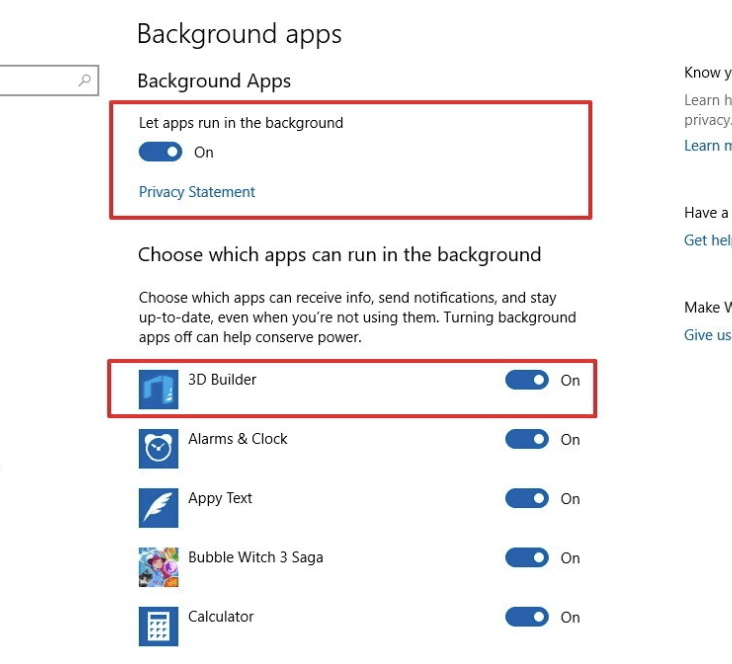The image size is (732, 664).
Task: Turn off Let apps run in background
Action: point(160,152)
